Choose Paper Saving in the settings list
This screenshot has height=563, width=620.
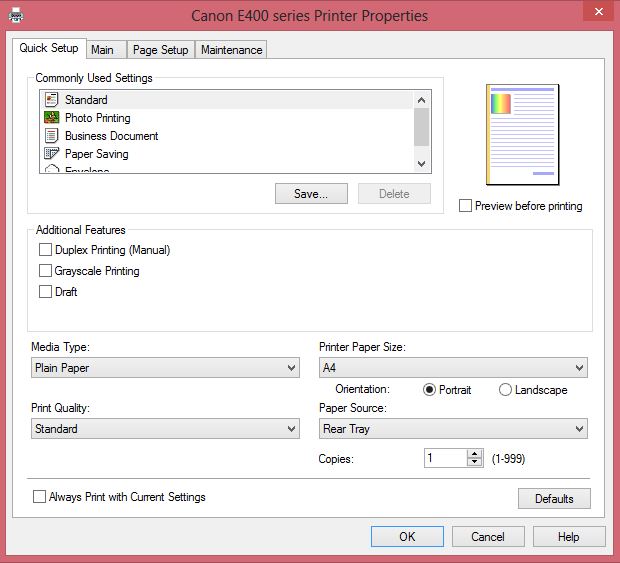227,154
